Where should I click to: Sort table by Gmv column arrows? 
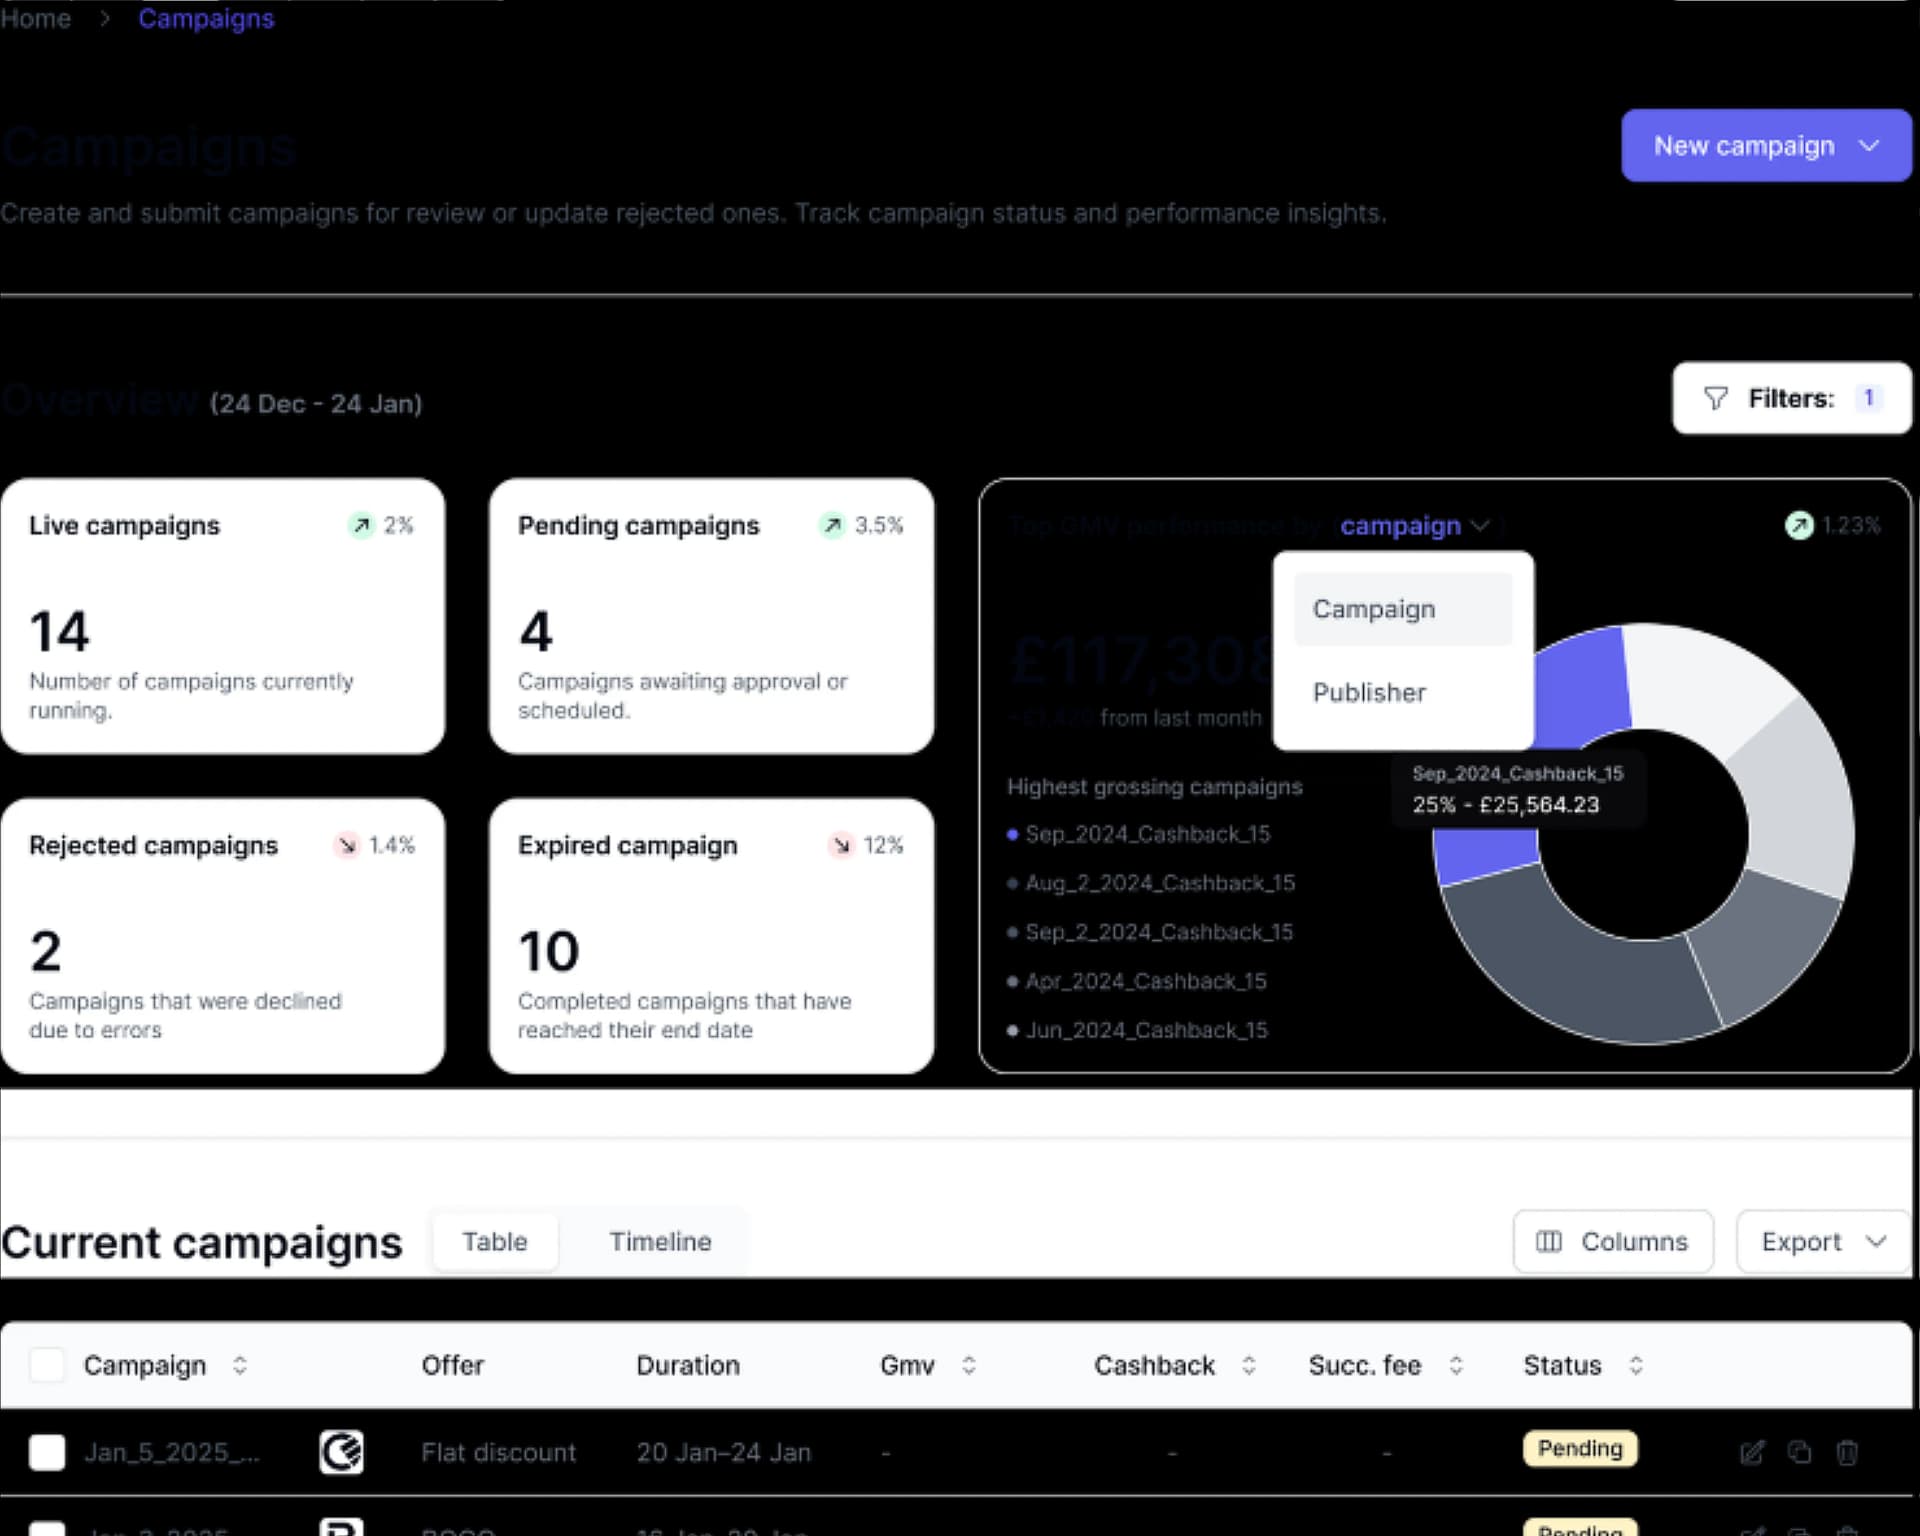click(x=968, y=1365)
